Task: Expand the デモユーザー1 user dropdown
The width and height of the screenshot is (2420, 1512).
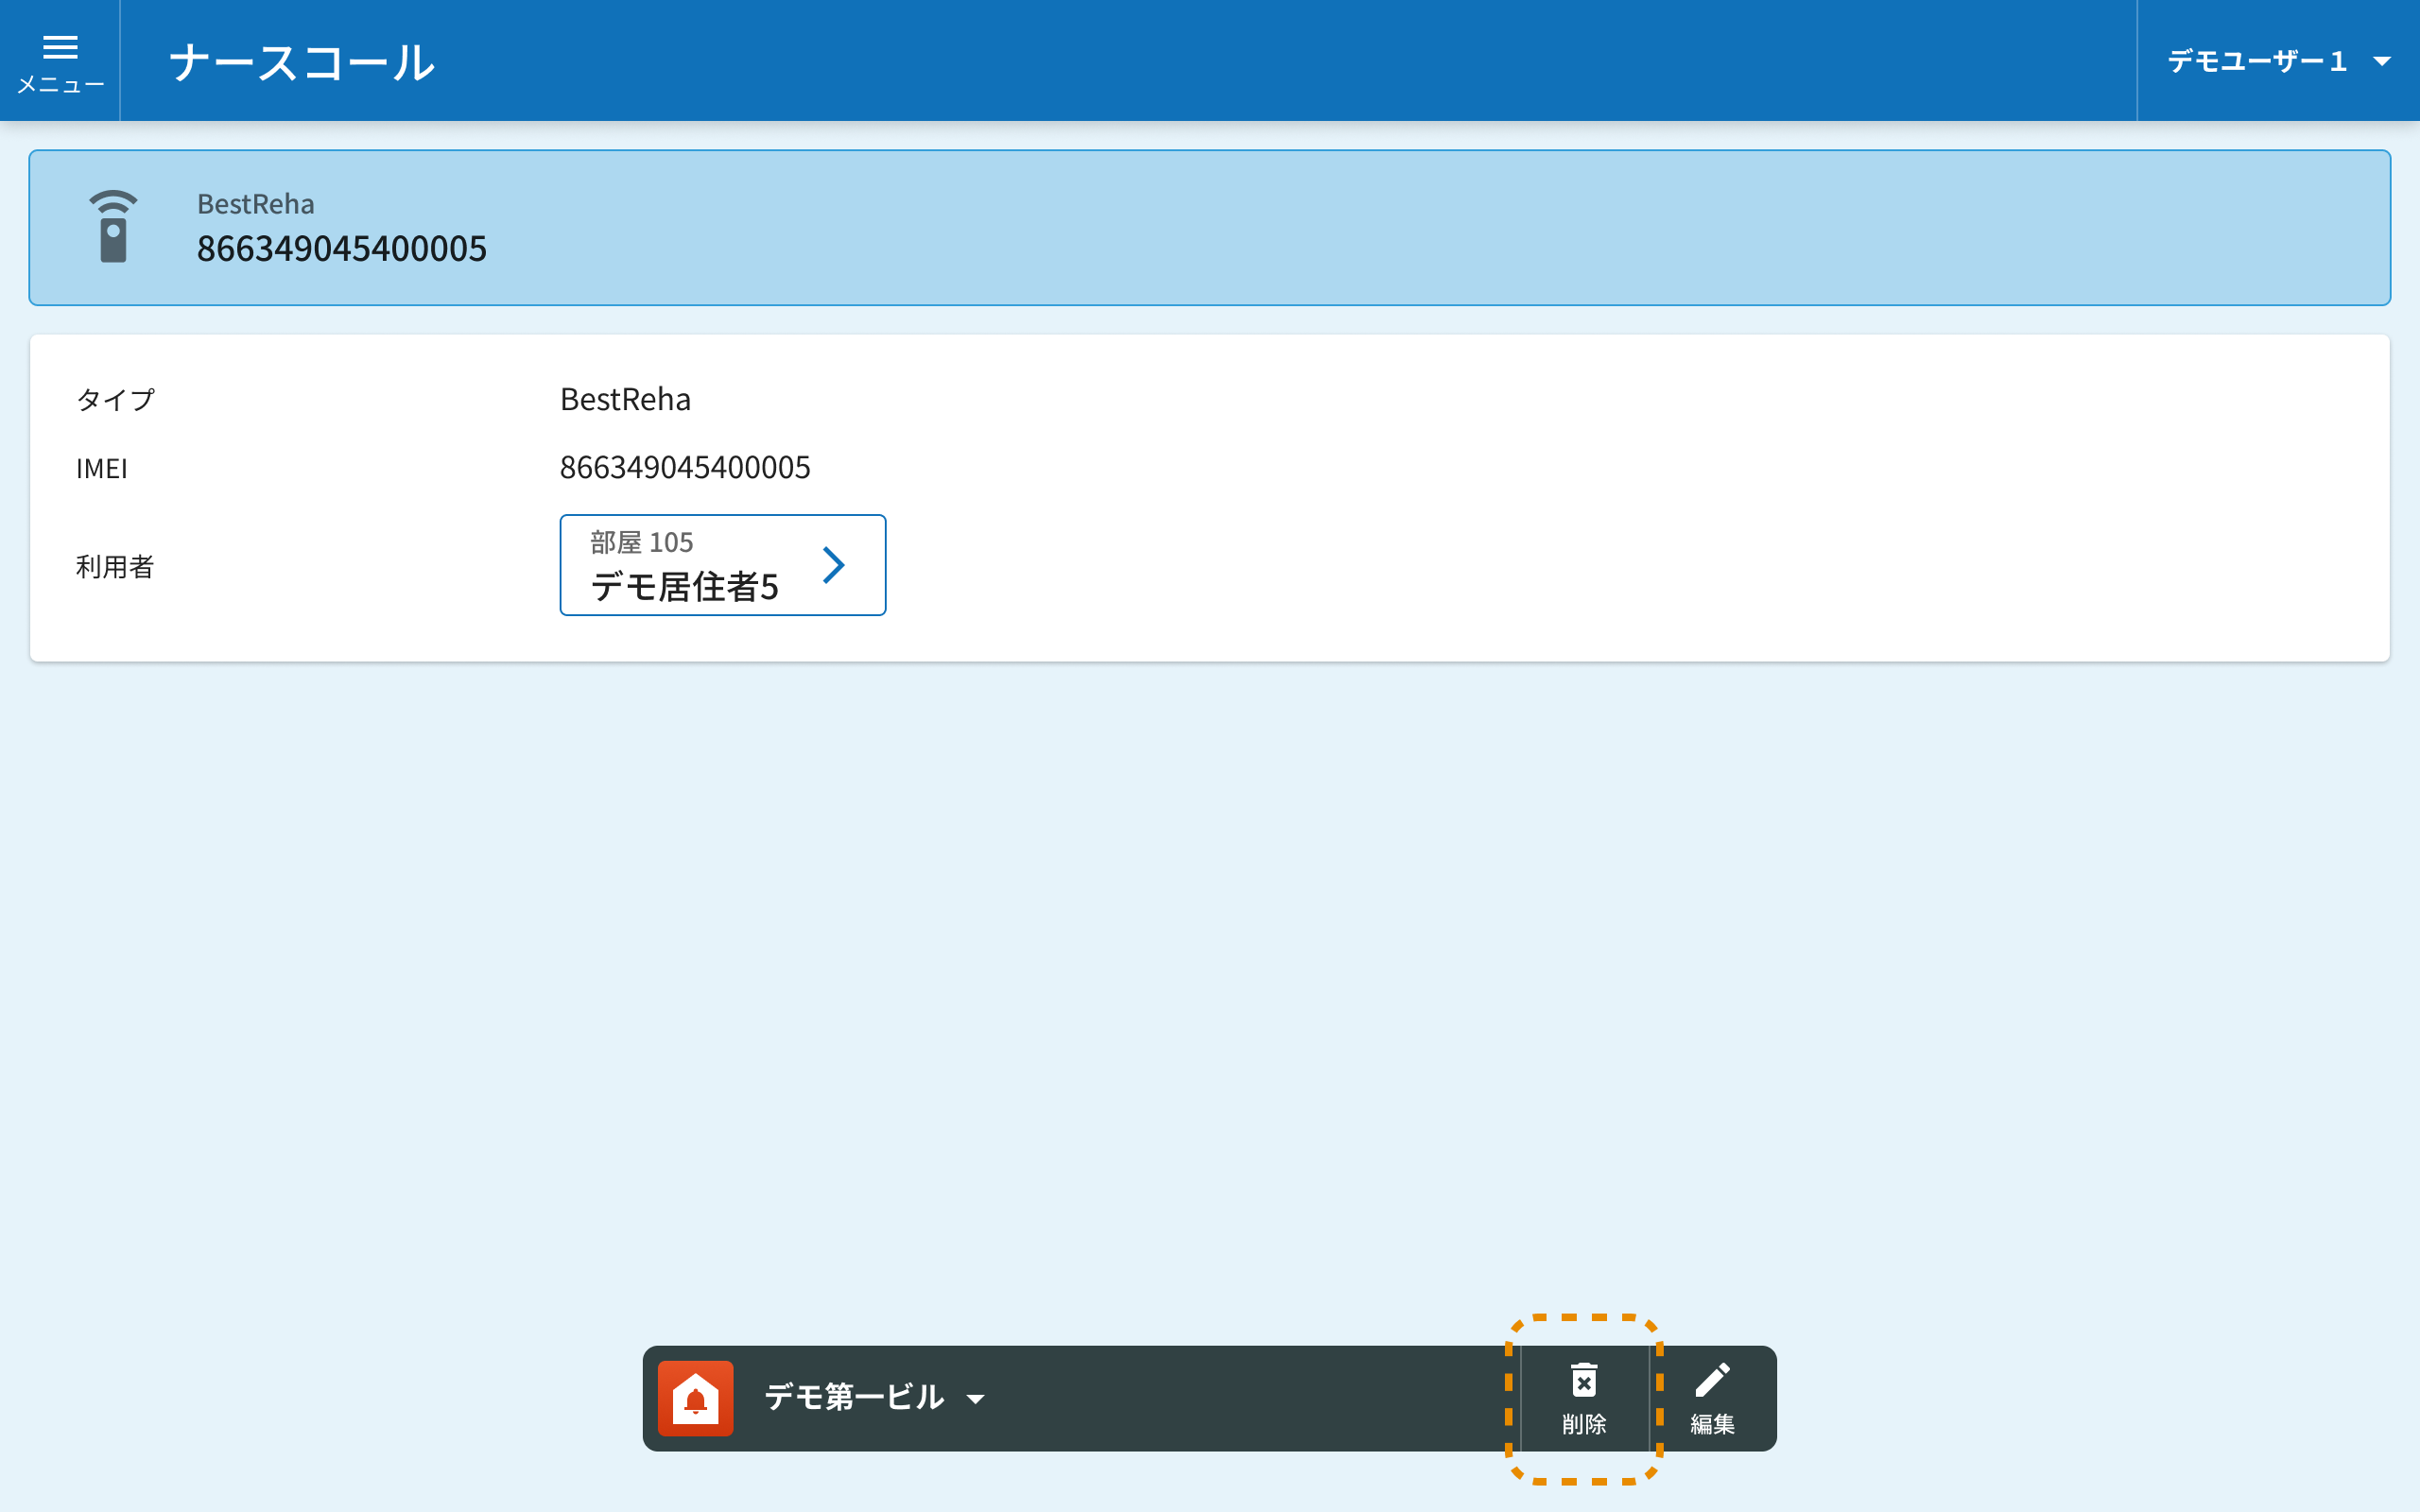Action: (x=2256, y=61)
